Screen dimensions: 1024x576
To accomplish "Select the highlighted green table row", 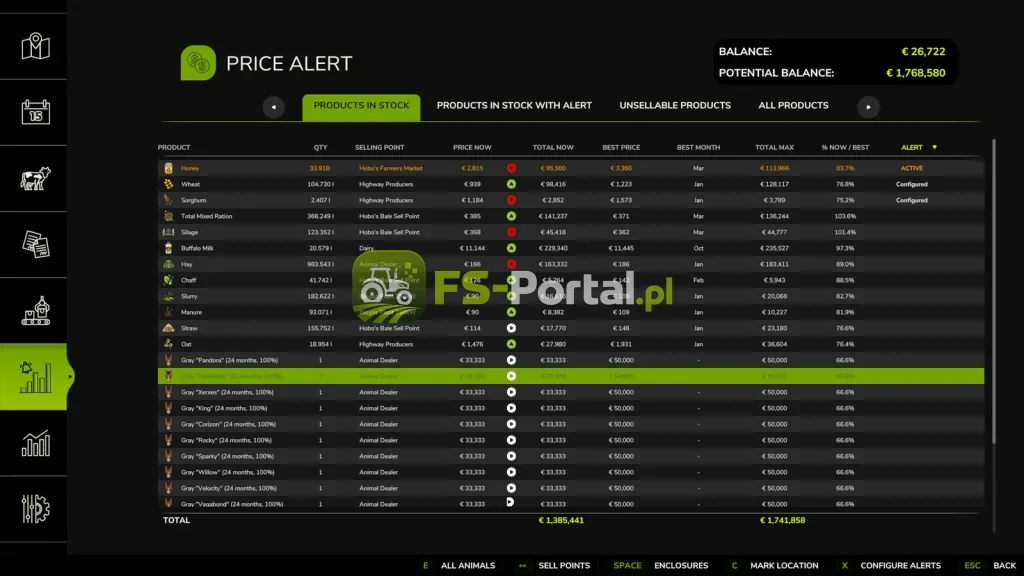I will [571, 376].
